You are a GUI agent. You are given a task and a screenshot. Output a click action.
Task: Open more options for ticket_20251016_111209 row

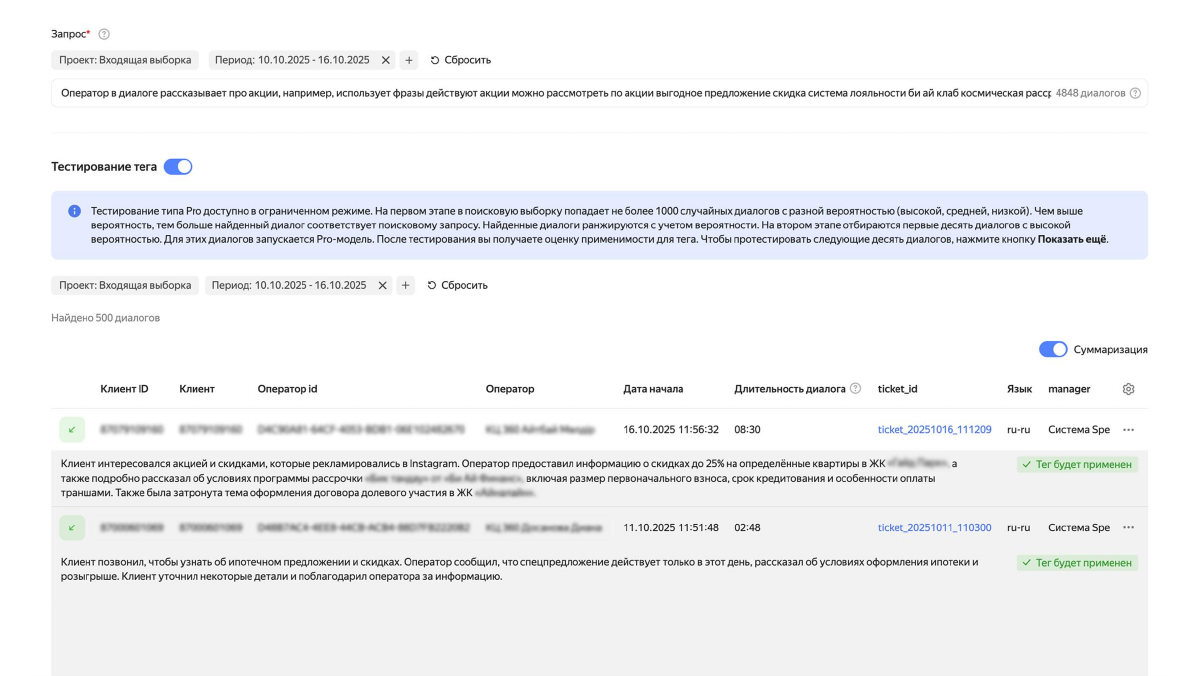[1129, 430]
